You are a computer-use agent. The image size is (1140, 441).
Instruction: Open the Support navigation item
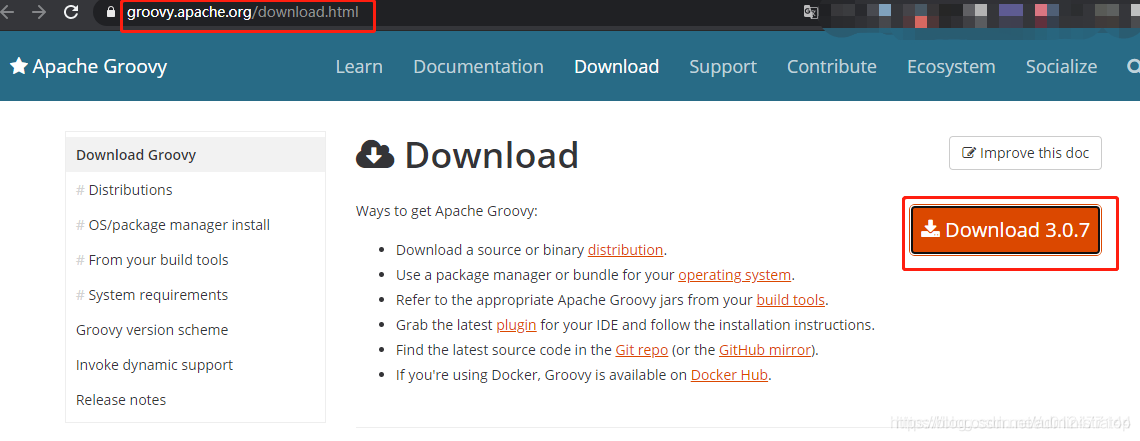click(x=723, y=67)
